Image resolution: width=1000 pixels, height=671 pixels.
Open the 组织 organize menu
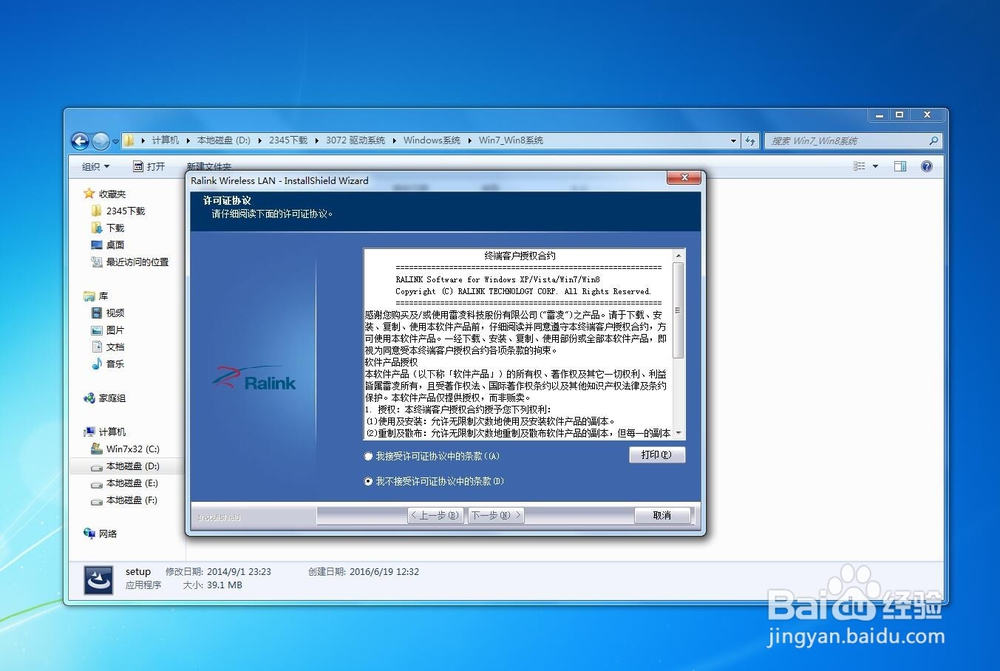tap(95, 166)
